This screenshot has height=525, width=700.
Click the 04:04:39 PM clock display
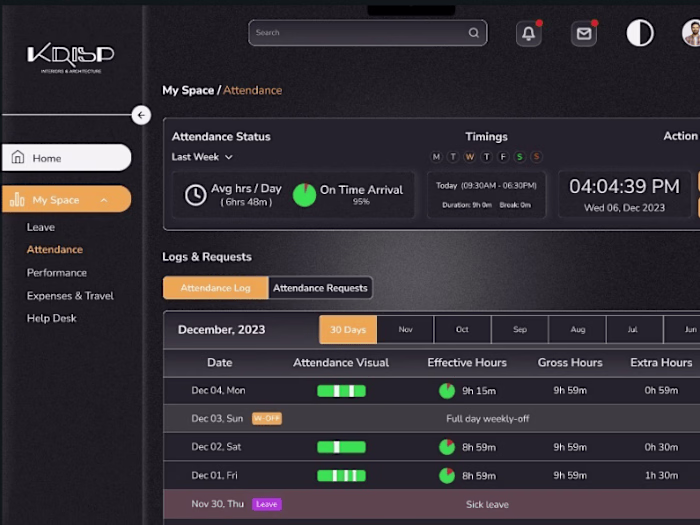(x=624, y=186)
